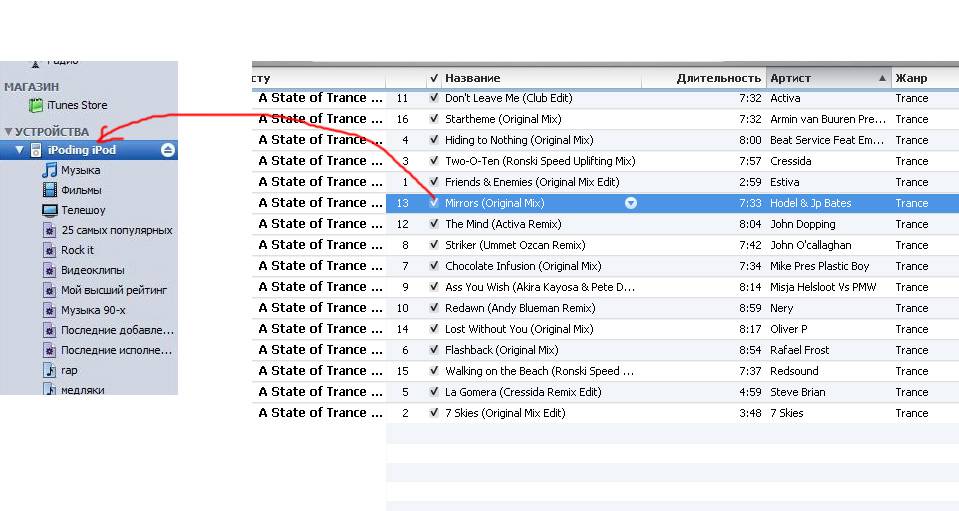The height and width of the screenshot is (511, 959).
Task: Uncheck Chocolate Infusion (Original Mix)
Action: pyautogui.click(x=434, y=266)
